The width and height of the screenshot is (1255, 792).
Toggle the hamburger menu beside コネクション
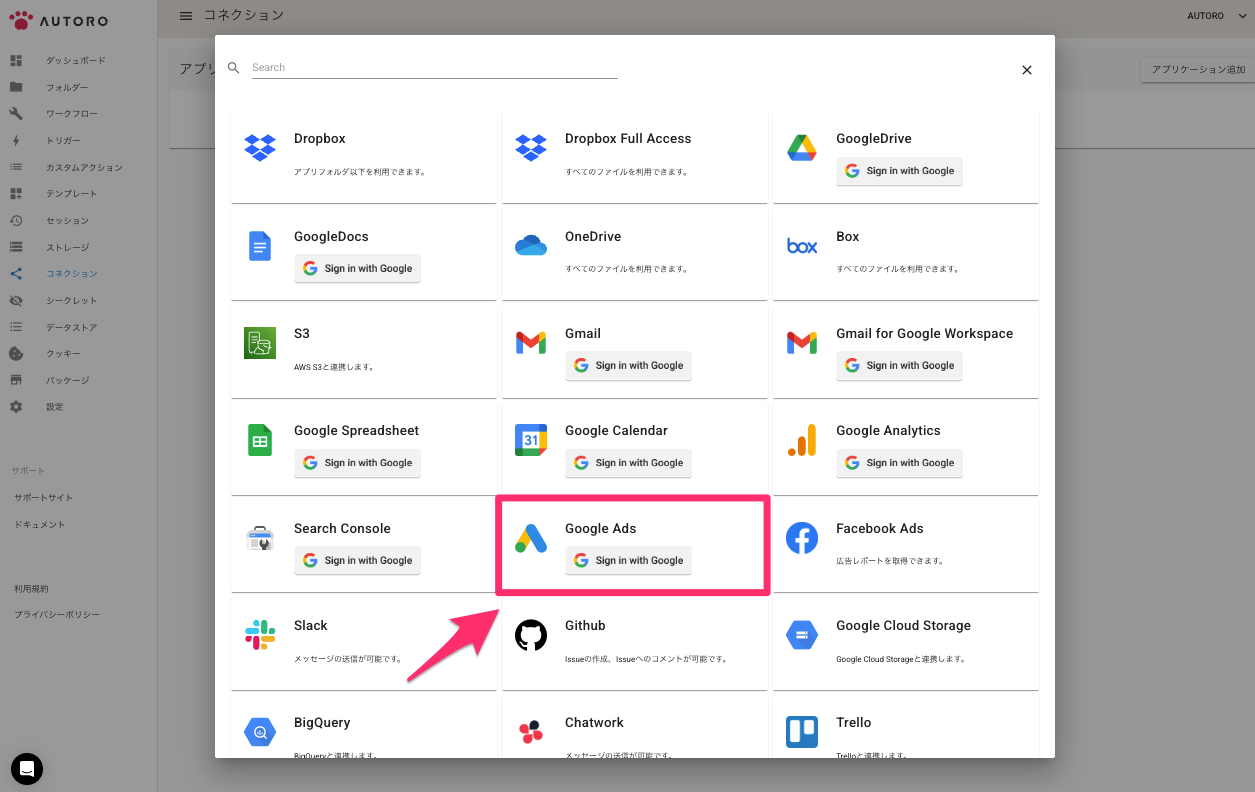point(186,15)
